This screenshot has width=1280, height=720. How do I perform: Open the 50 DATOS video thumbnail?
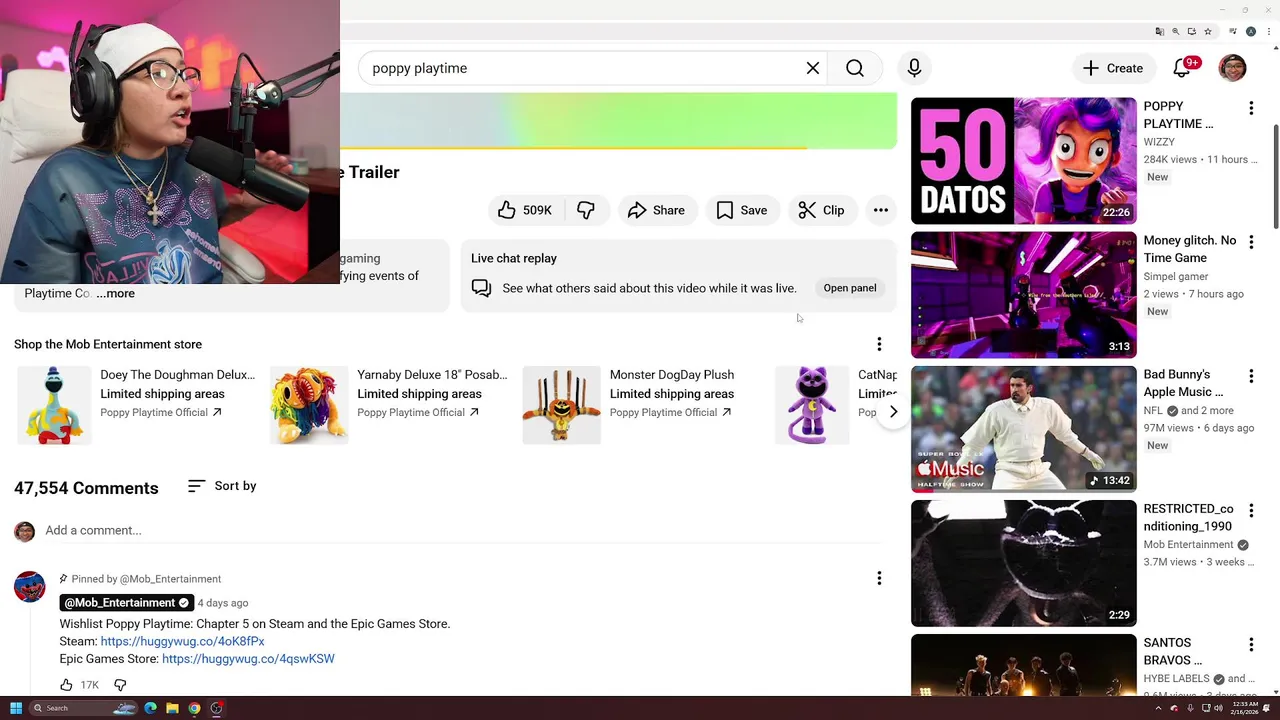1024,161
